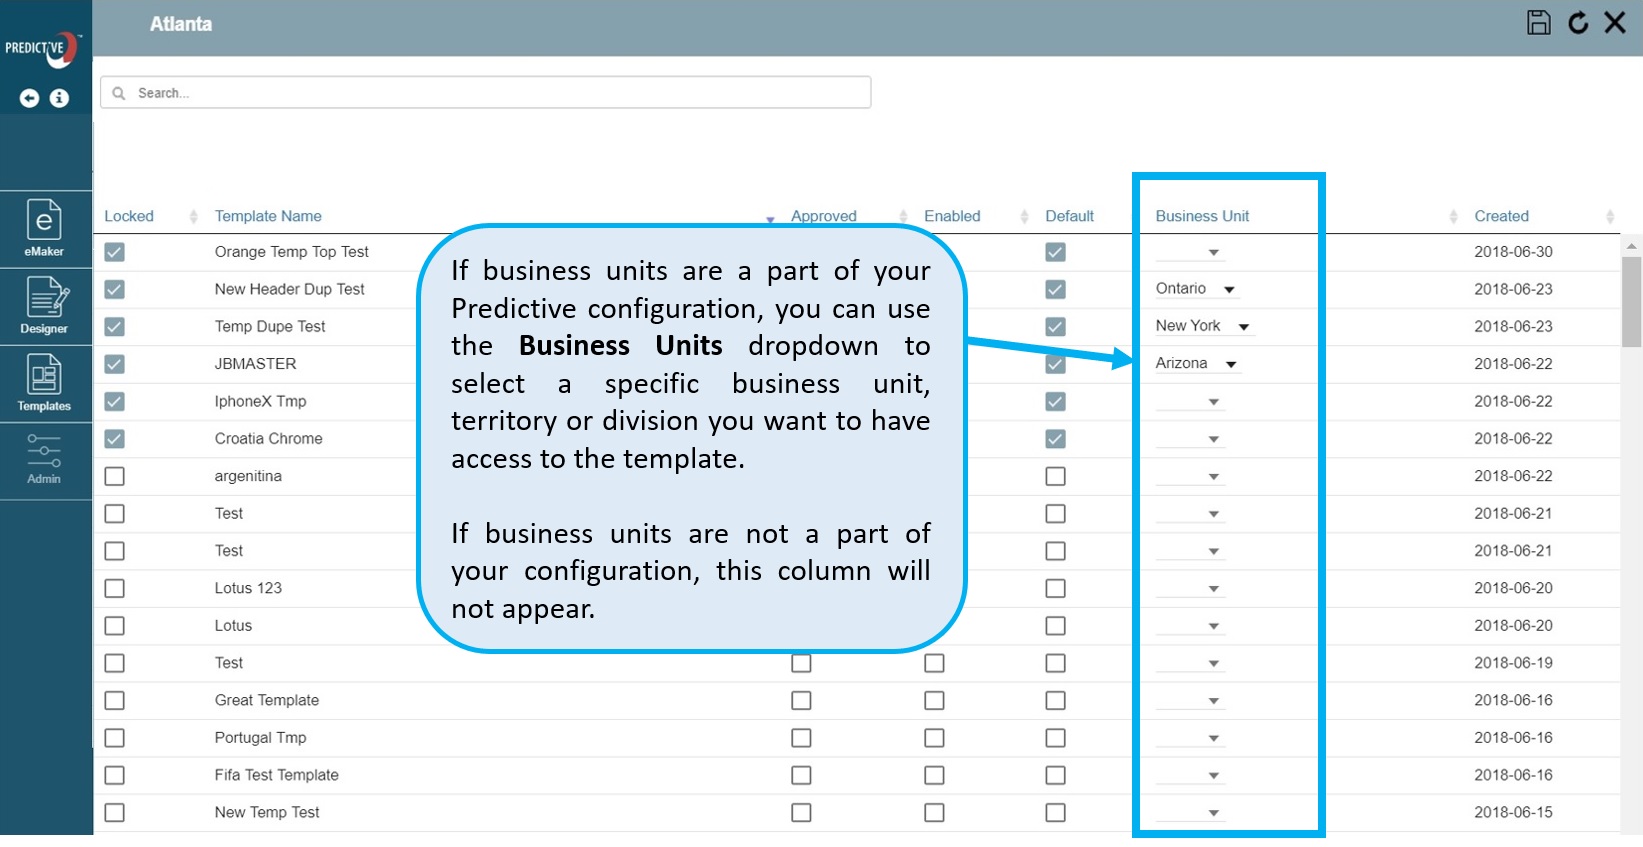Select the Fifa Test Template row name

point(276,775)
